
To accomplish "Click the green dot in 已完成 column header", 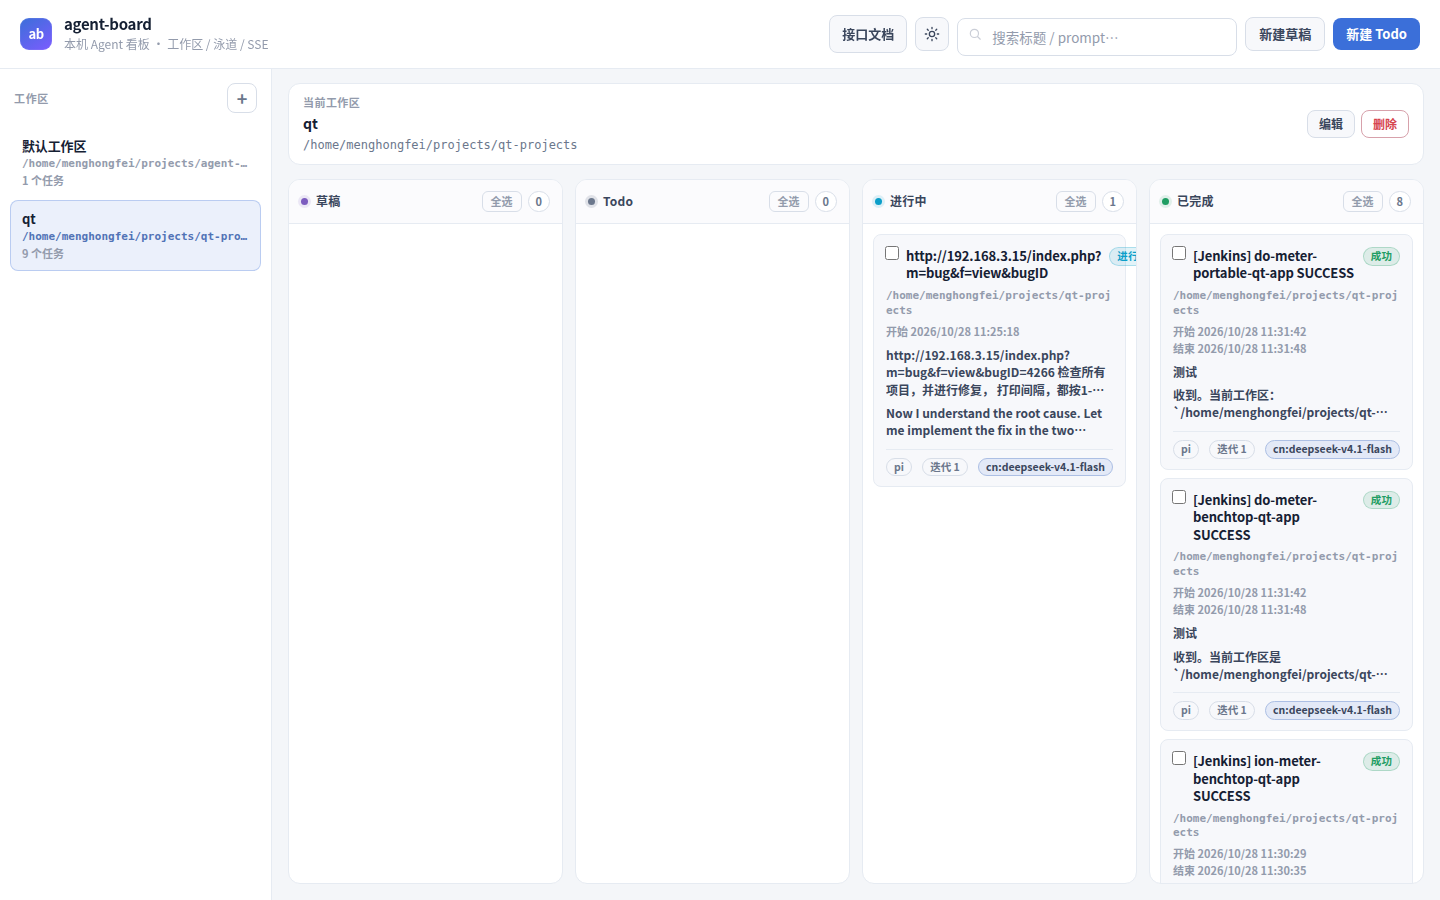I will tap(1165, 202).
